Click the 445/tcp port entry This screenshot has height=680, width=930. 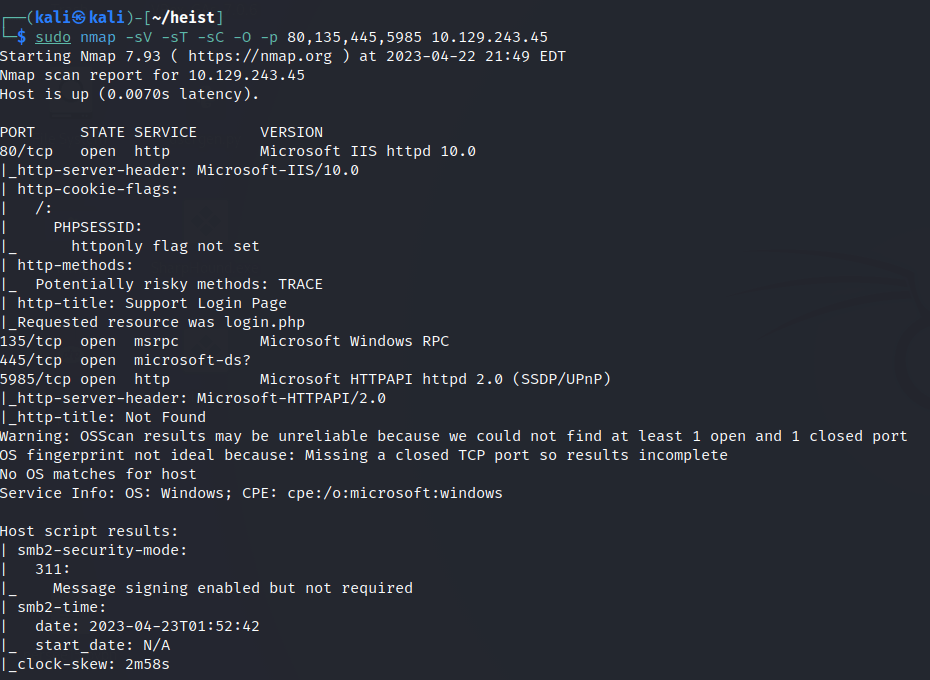coord(30,360)
